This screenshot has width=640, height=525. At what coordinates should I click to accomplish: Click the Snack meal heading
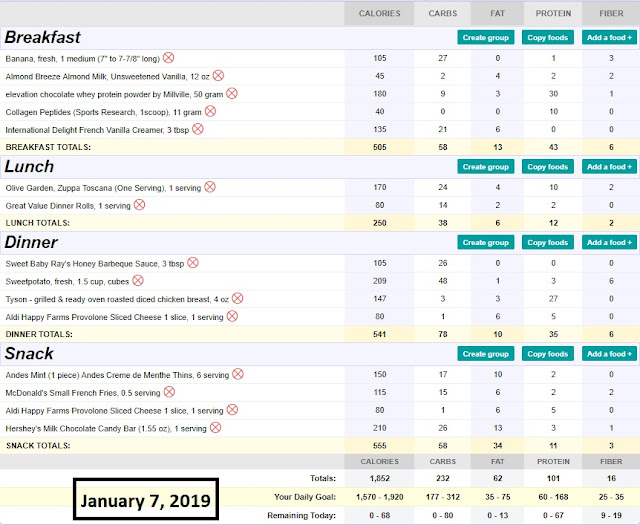29,354
